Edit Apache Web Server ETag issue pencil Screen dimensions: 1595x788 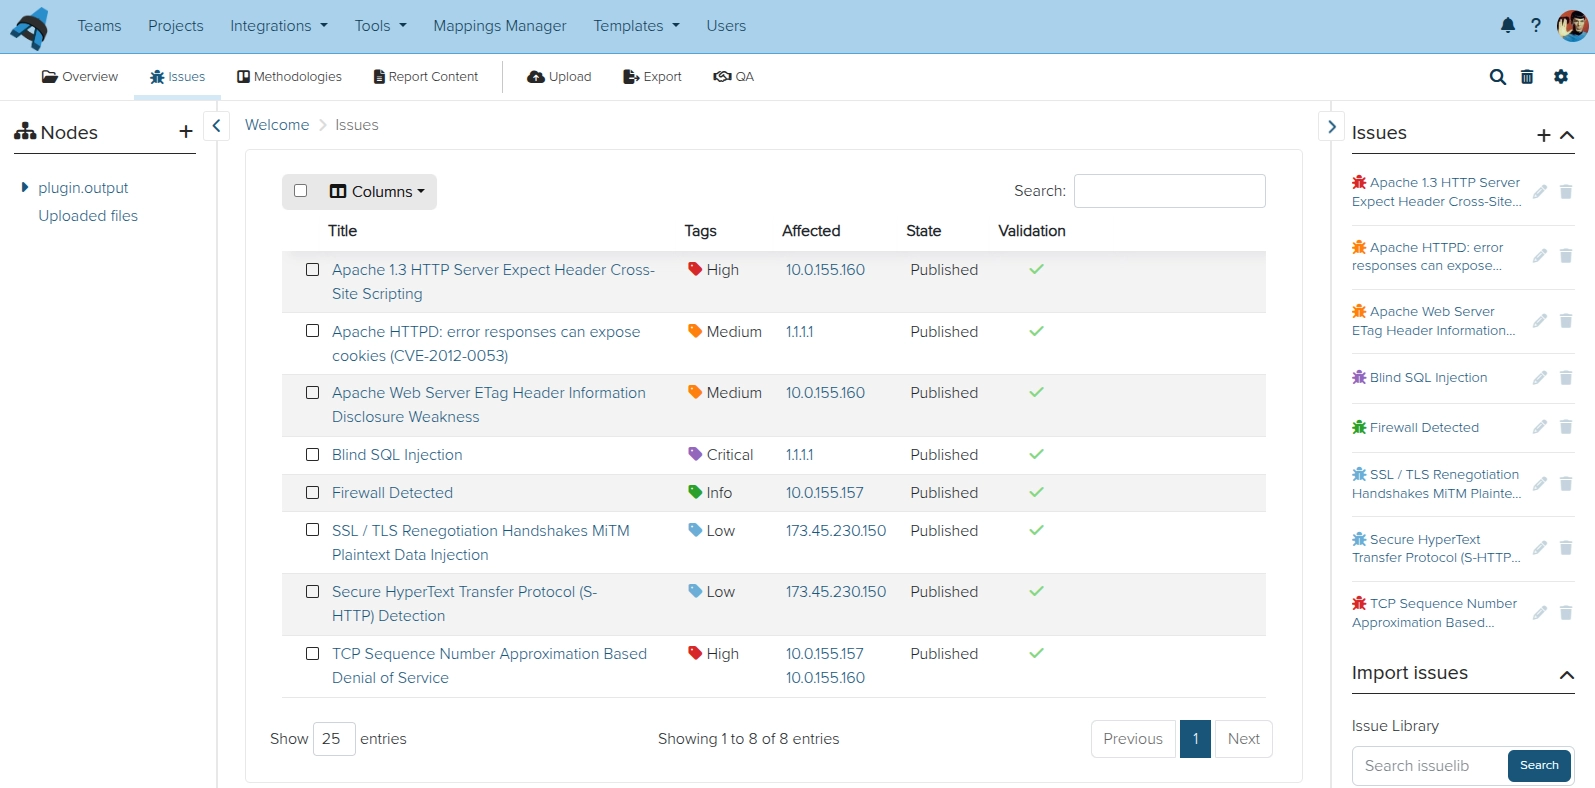1540,321
